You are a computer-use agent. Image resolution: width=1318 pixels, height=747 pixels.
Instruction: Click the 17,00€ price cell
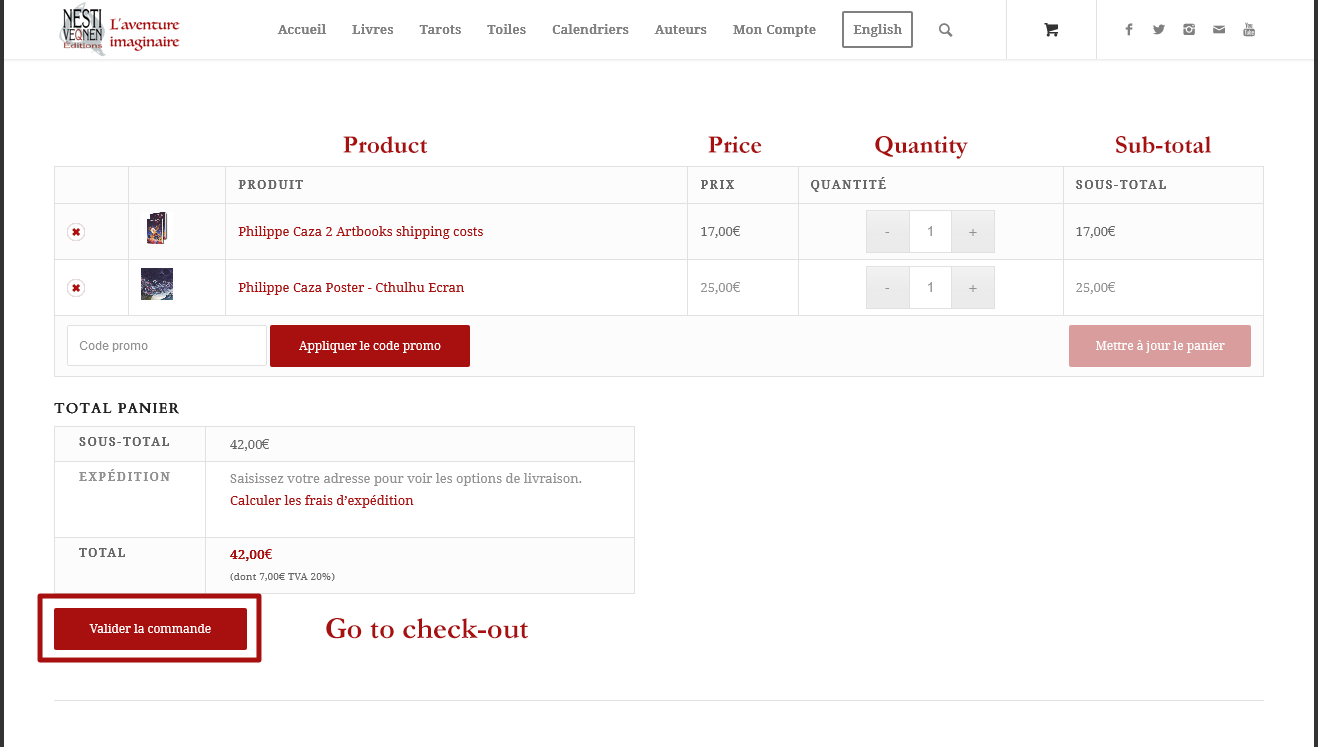pyautogui.click(x=720, y=232)
